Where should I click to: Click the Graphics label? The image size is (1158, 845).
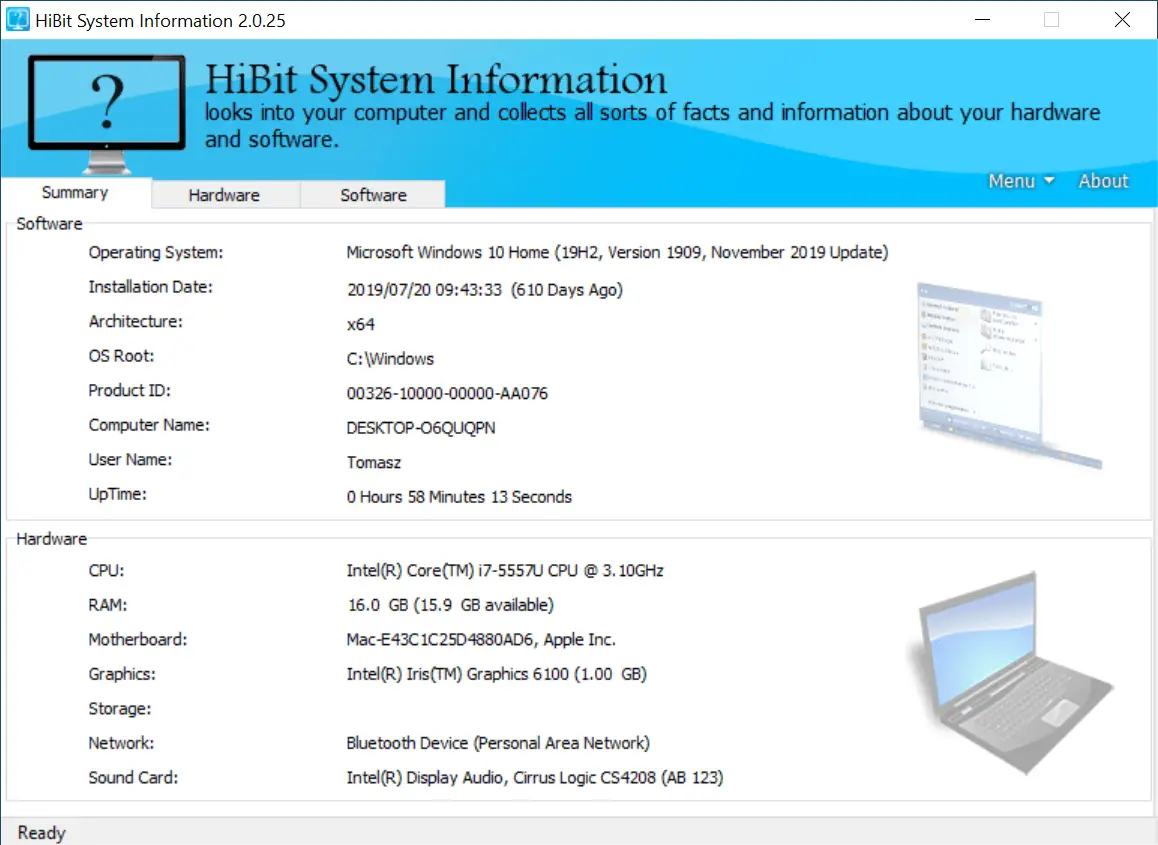[x=123, y=674]
